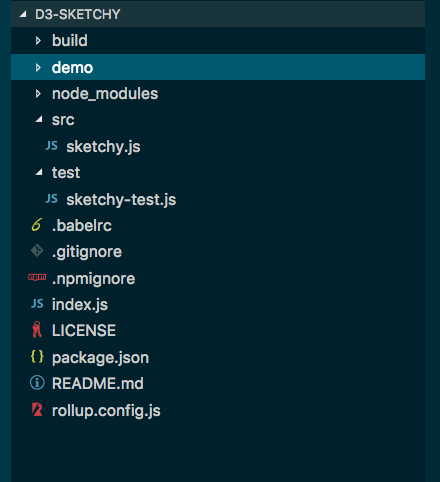Expand the build folder arrow
This screenshot has height=482, width=440.
(38, 41)
